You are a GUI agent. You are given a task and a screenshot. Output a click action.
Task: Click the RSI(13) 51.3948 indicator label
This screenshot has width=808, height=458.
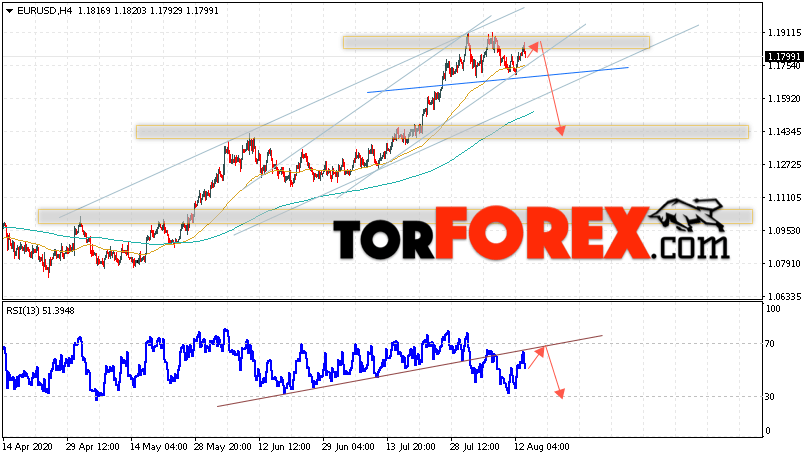pos(40,311)
